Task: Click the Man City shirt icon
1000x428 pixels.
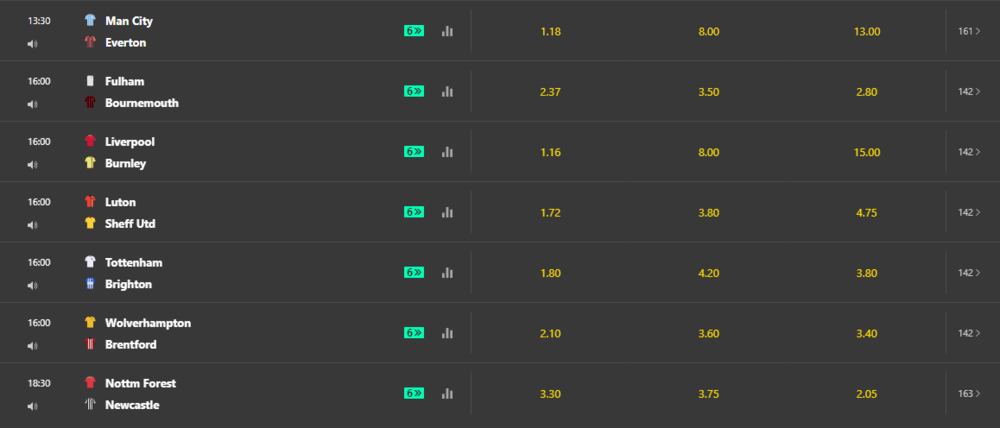Action: point(90,20)
